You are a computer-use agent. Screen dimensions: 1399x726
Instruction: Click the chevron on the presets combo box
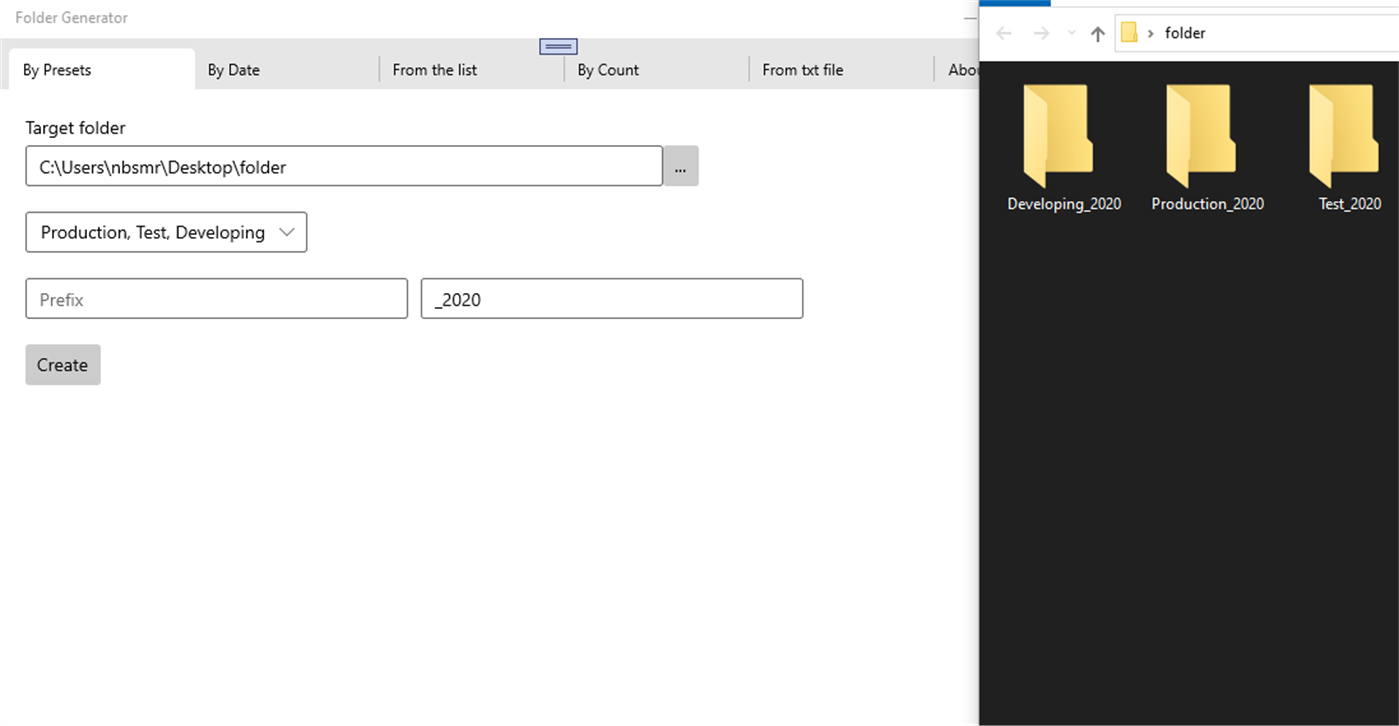click(288, 232)
